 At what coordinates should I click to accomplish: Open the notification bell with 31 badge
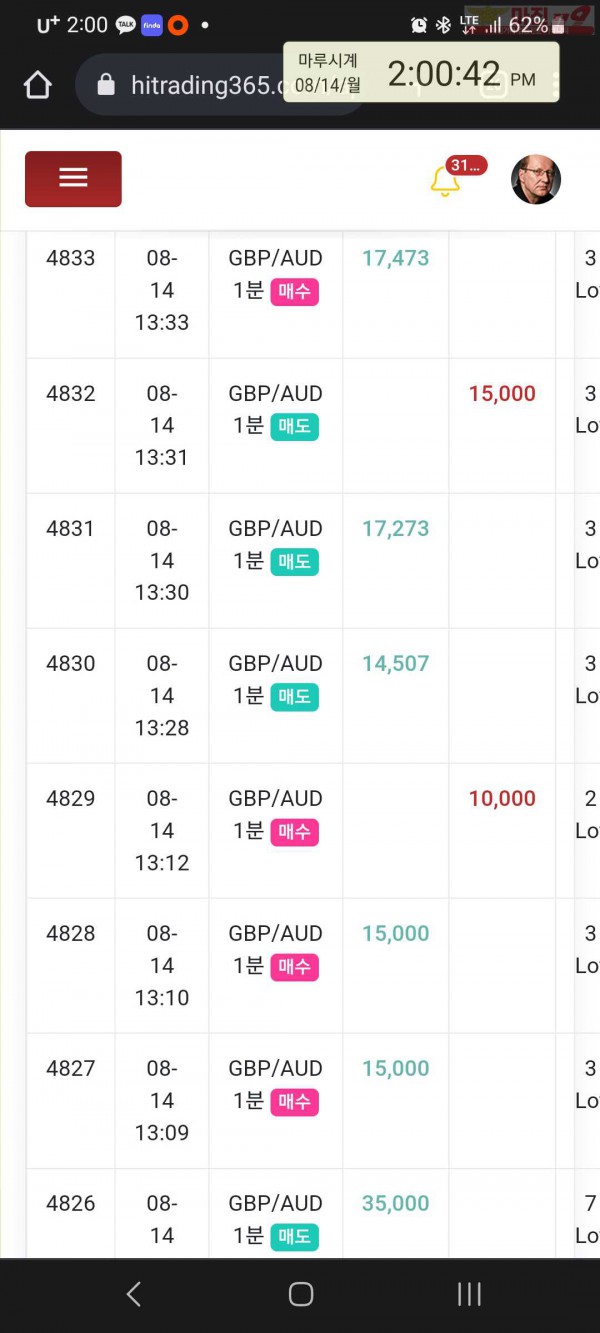[x=445, y=182]
